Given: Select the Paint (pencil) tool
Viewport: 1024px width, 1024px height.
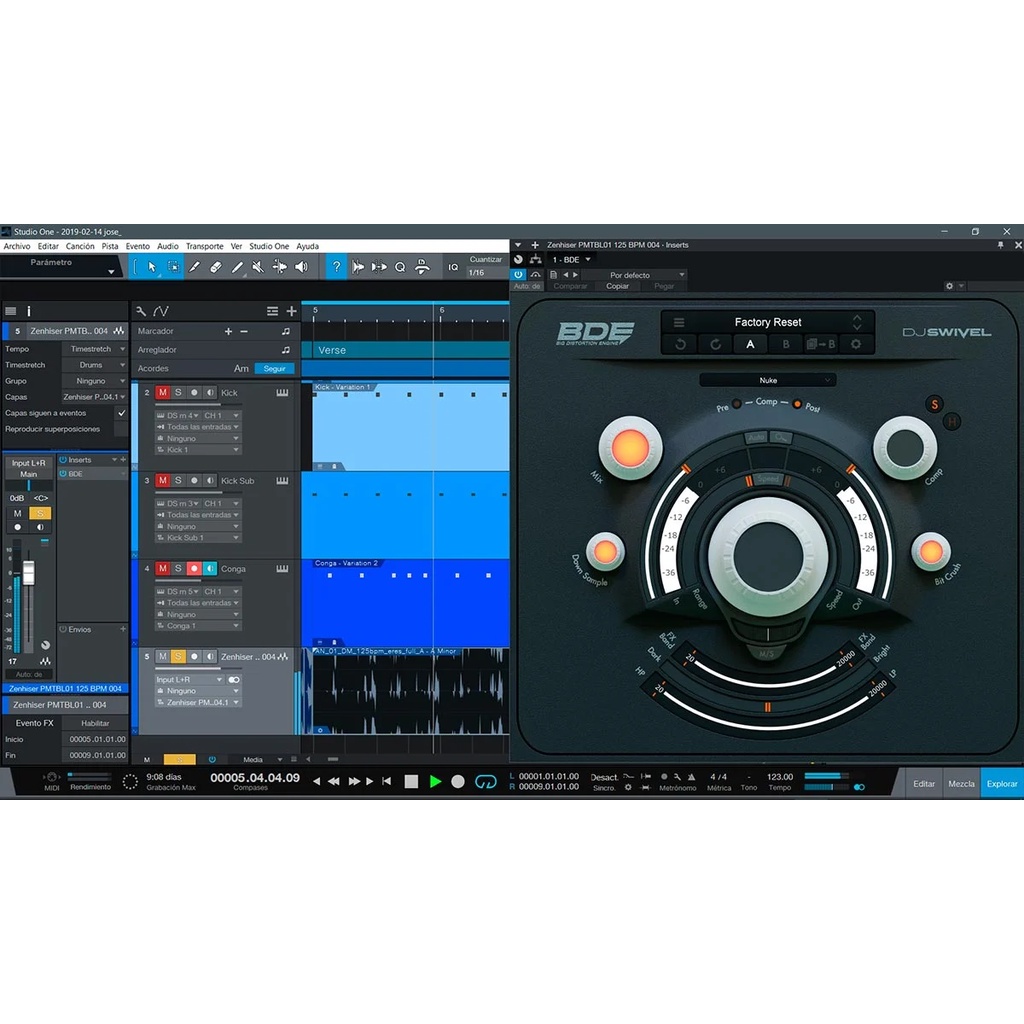Looking at the screenshot, I should tap(195, 266).
